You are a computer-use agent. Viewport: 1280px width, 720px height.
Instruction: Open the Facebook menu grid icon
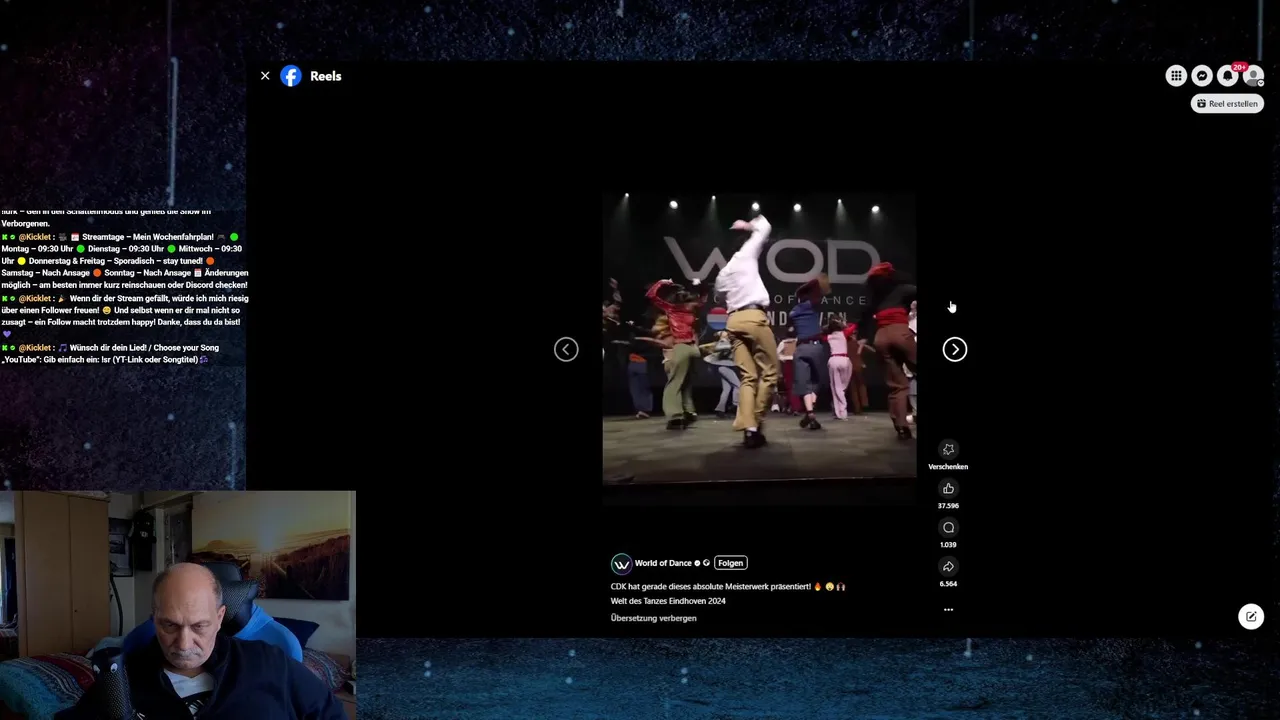pyautogui.click(x=1176, y=76)
